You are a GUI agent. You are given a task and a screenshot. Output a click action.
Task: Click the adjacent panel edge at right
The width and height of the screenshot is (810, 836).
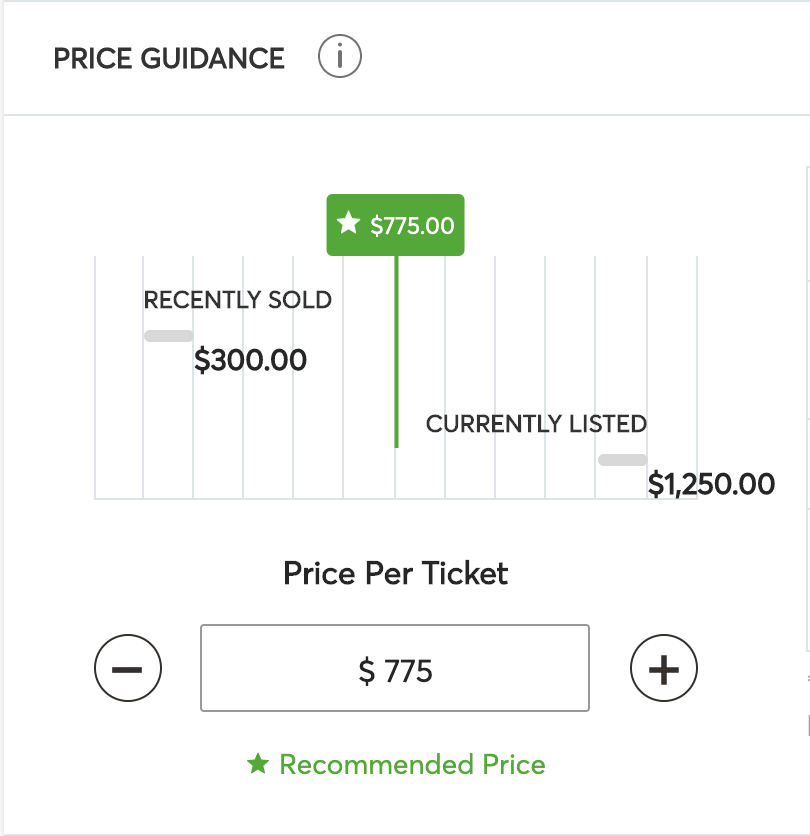click(x=807, y=408)
